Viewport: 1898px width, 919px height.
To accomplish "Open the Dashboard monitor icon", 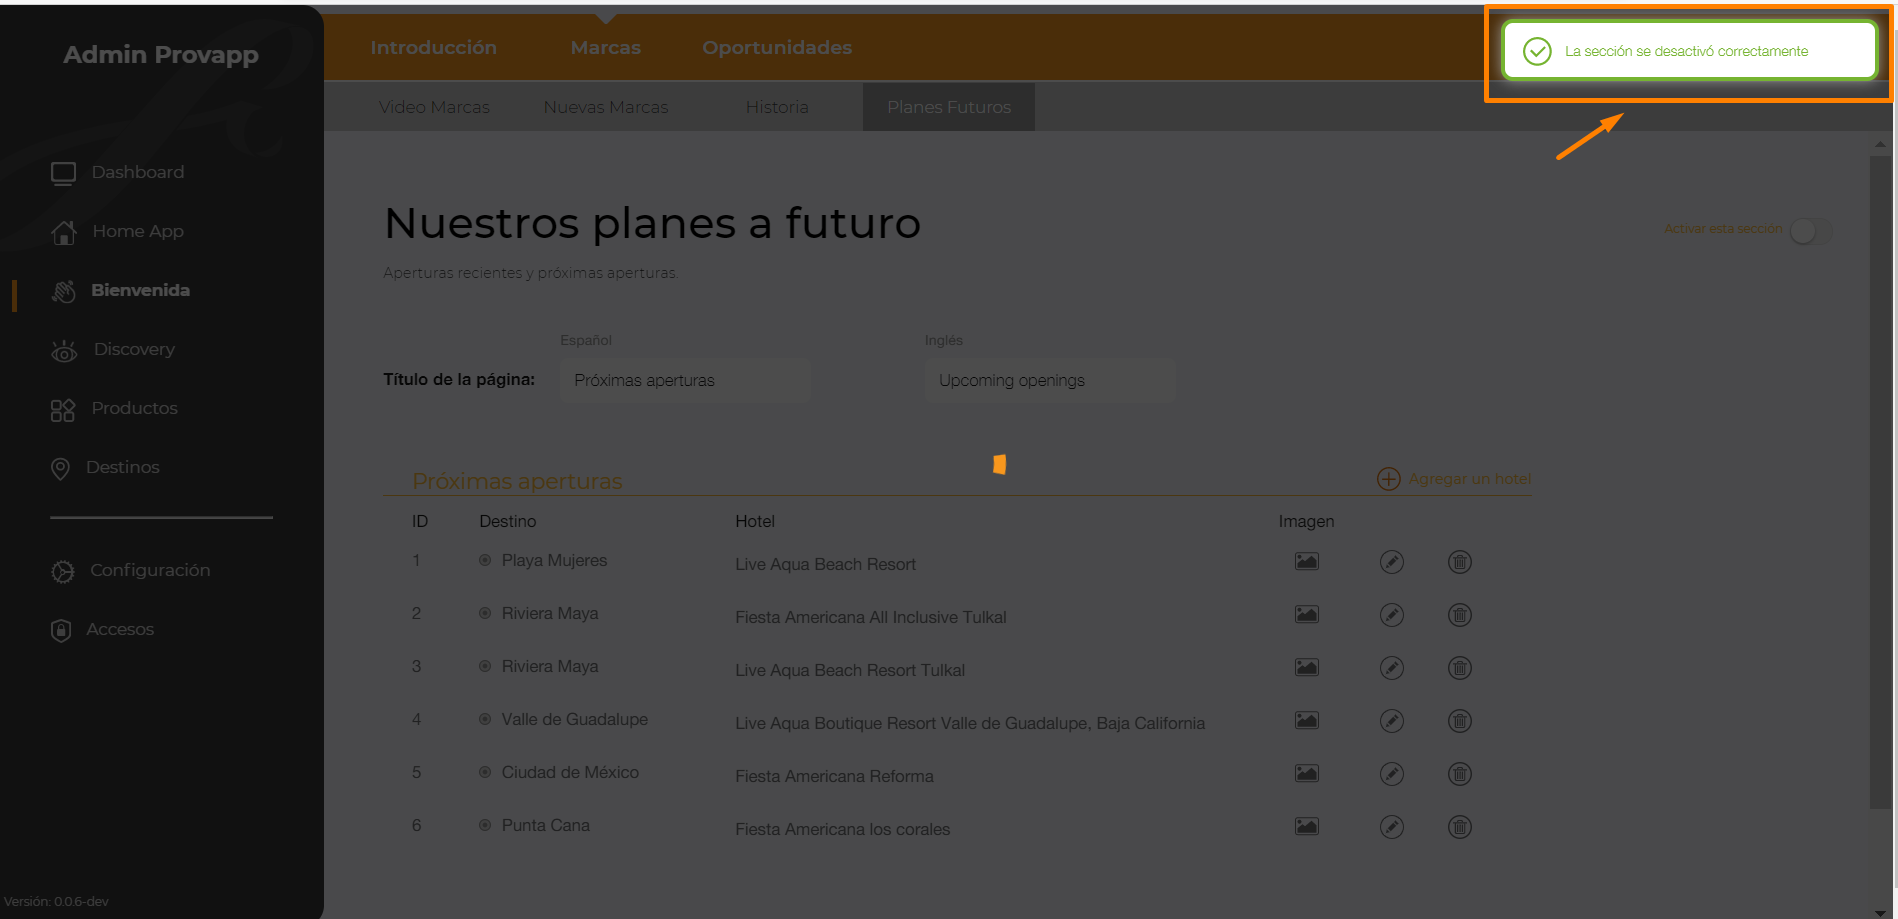I will coord(63,173).
